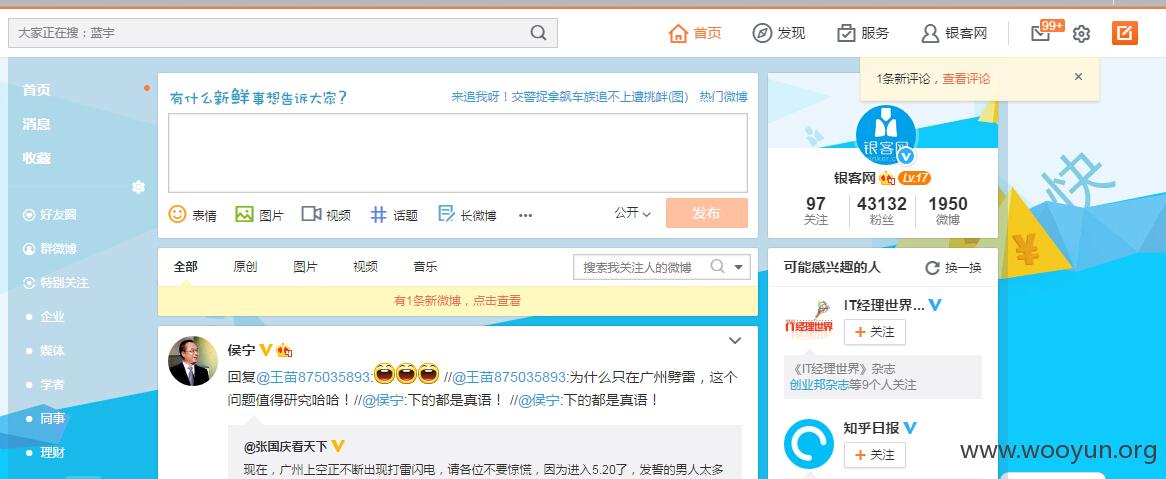This screenshot has width=1166, height=479.
Task: Click the orange compose weibo icon
Action: pos(1124,33)
